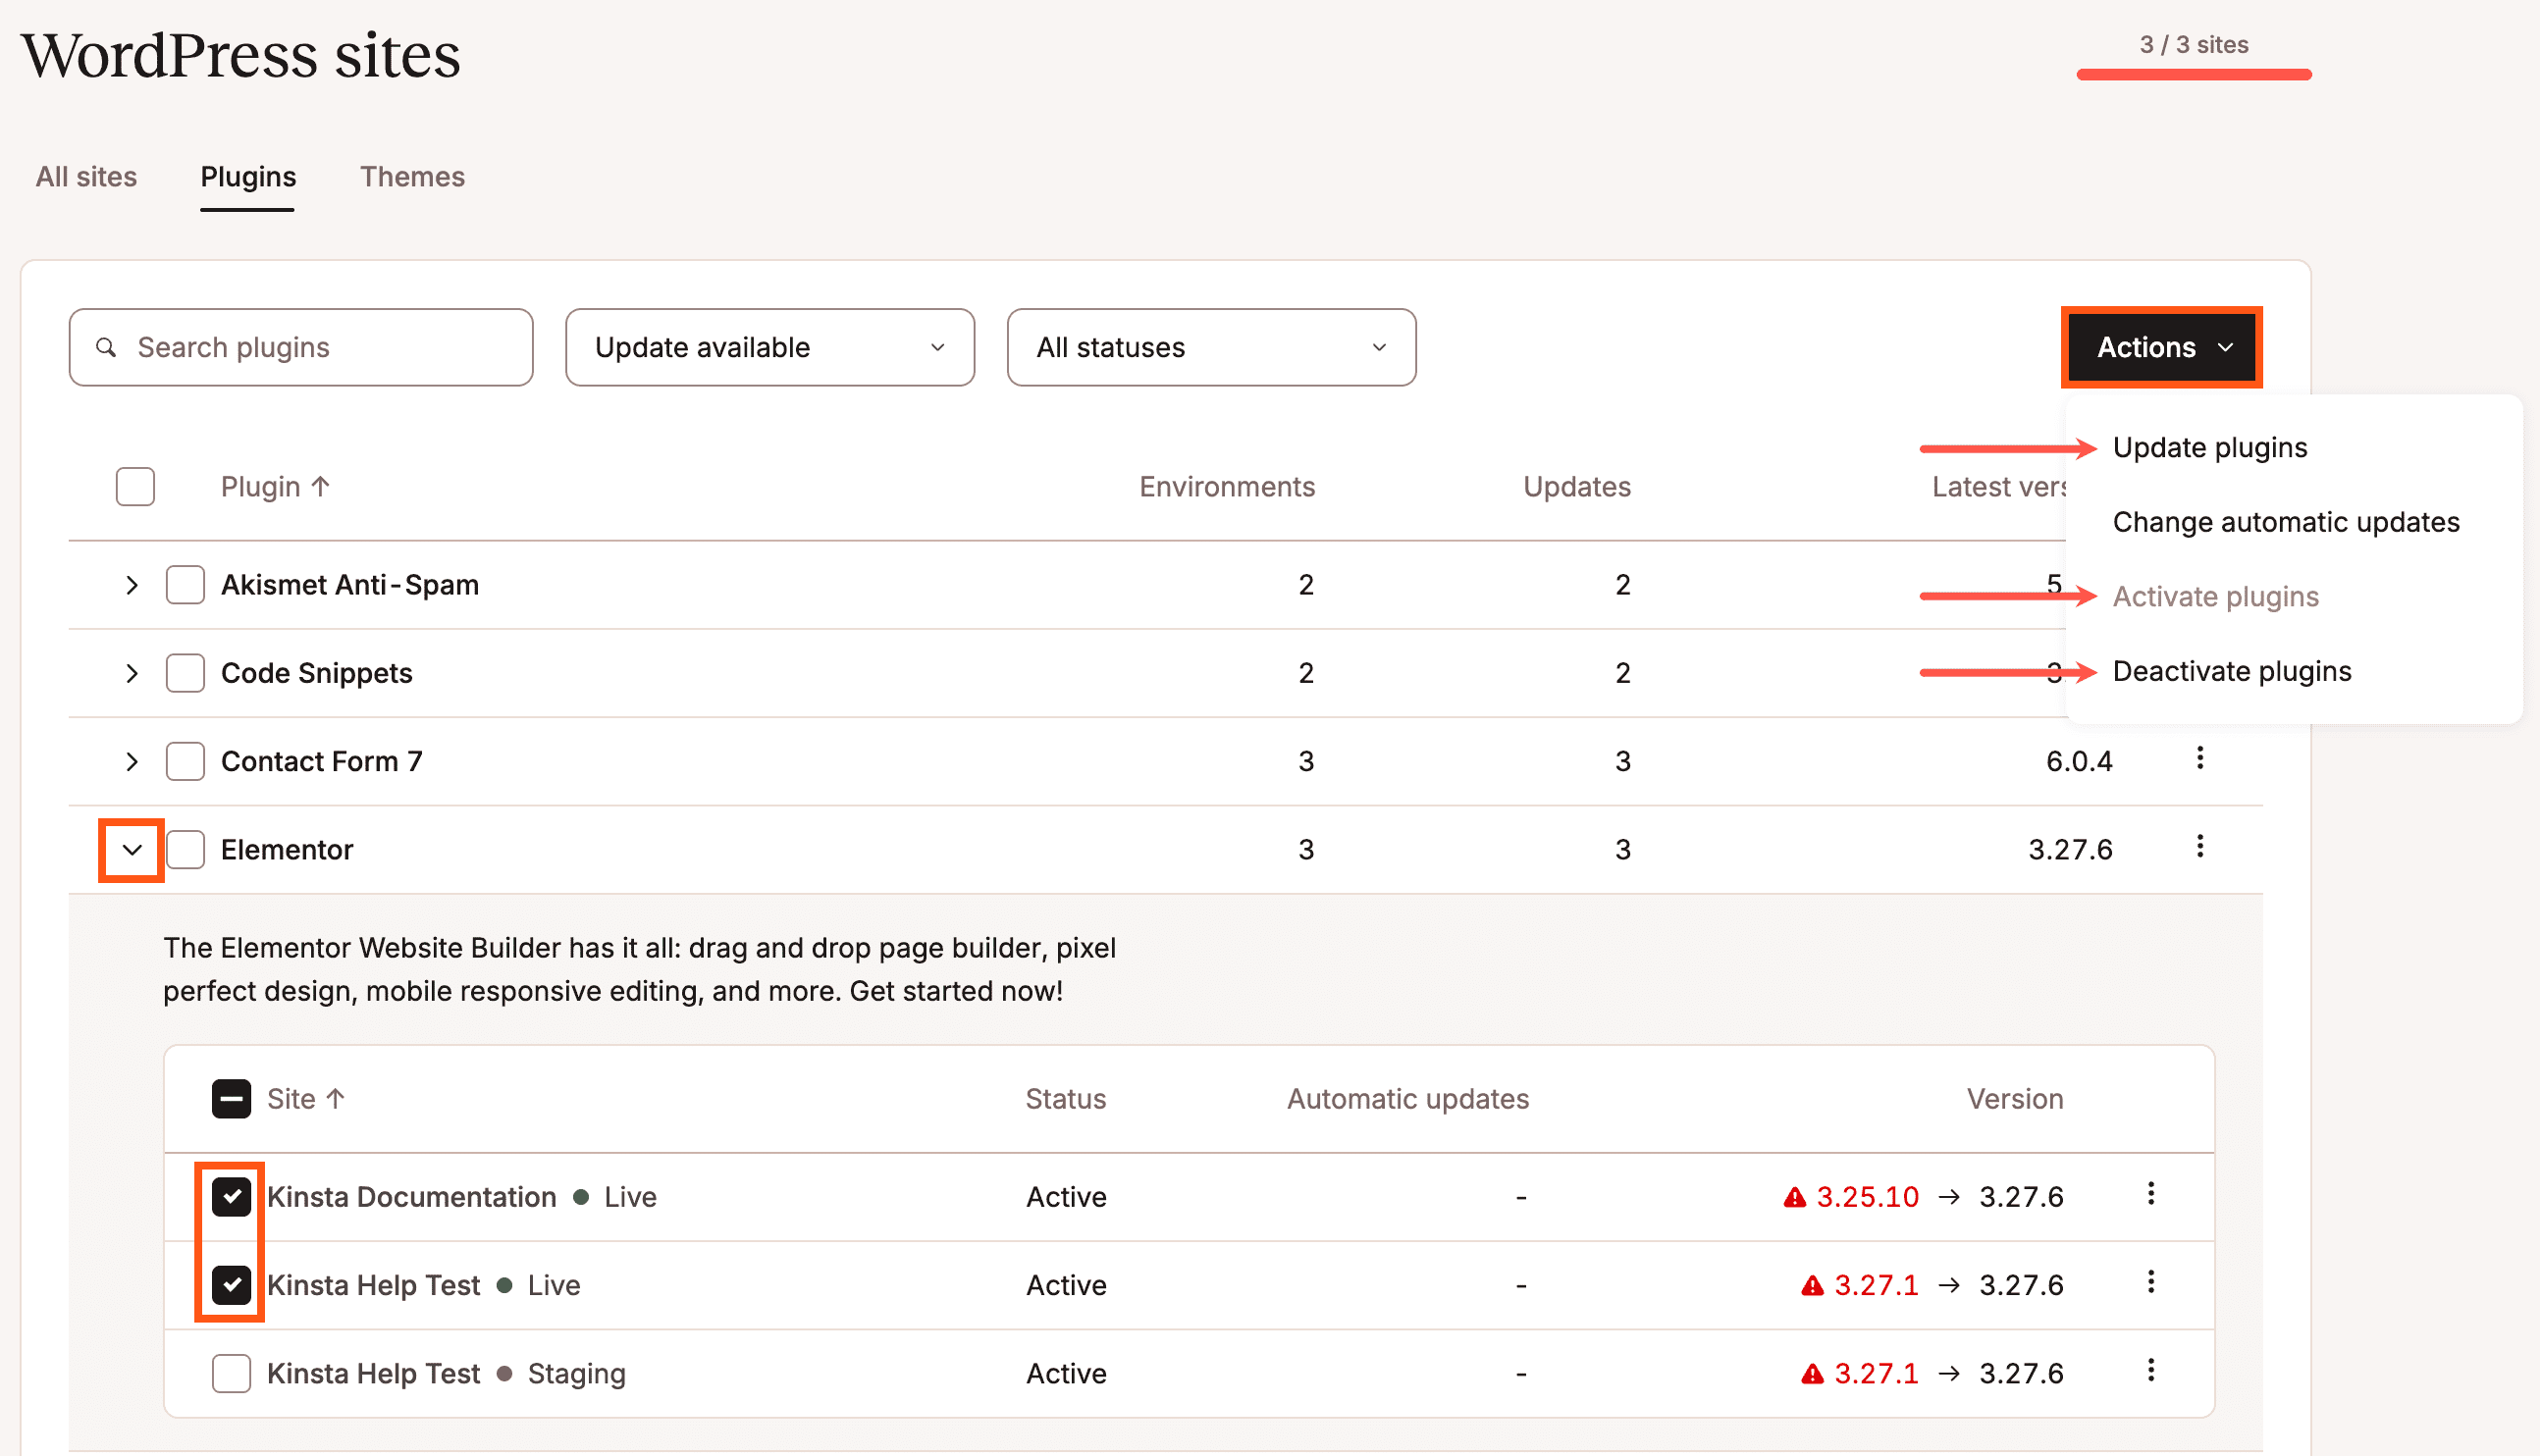
Task: Expand the Code Snippets row
Action: pos(131,672)
